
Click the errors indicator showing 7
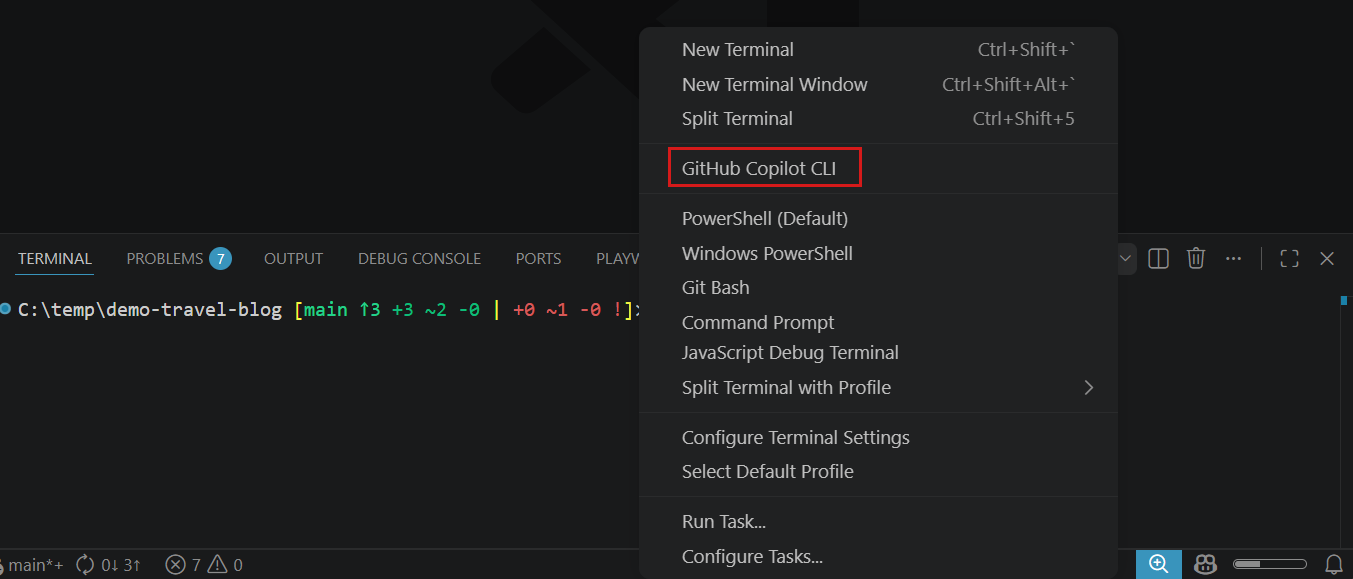182,564
